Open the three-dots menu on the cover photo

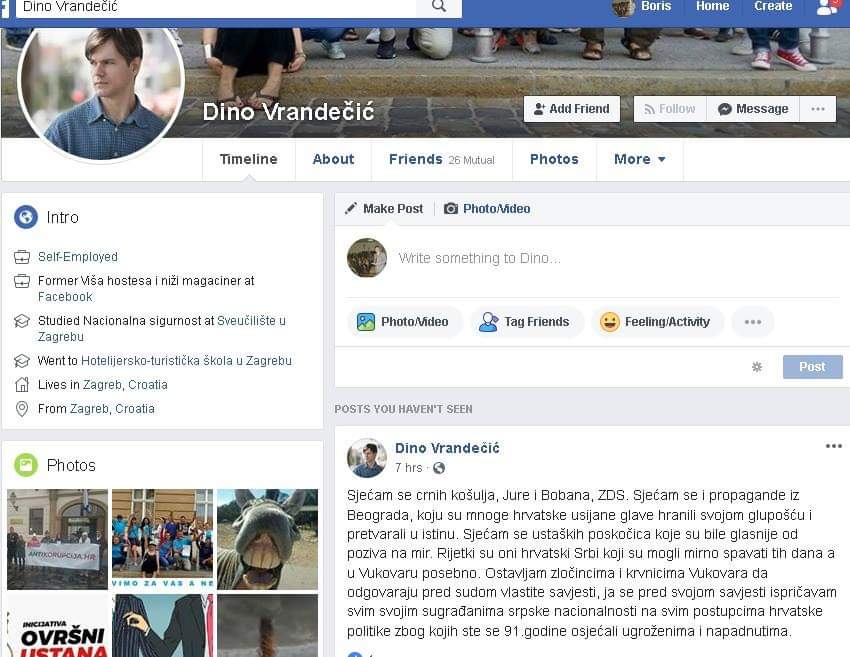(x=817, y=109)
